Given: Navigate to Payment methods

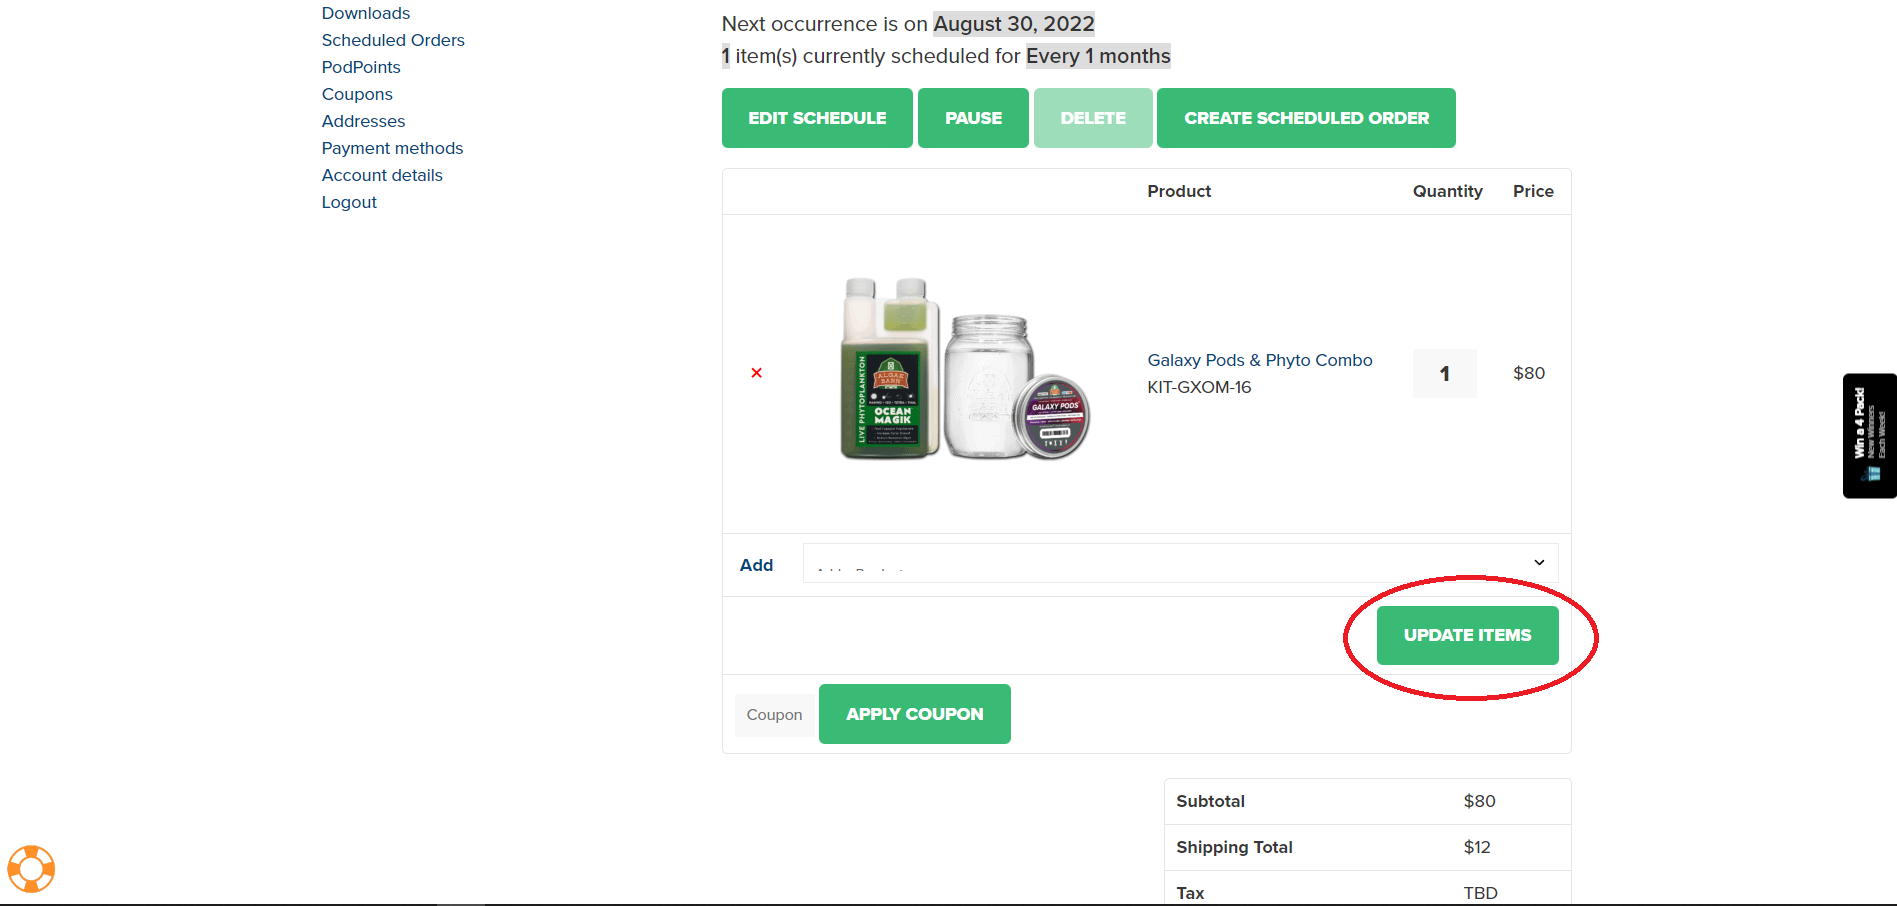Looking at the screenshot, I should pyautogui.click(x=392, y=148).
